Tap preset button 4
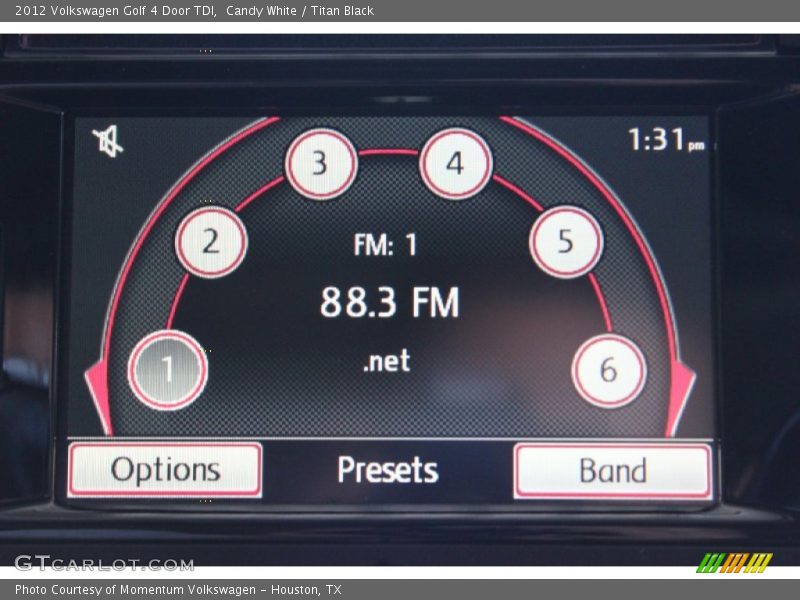Viewport: 800px width, 600px height. 455,164
